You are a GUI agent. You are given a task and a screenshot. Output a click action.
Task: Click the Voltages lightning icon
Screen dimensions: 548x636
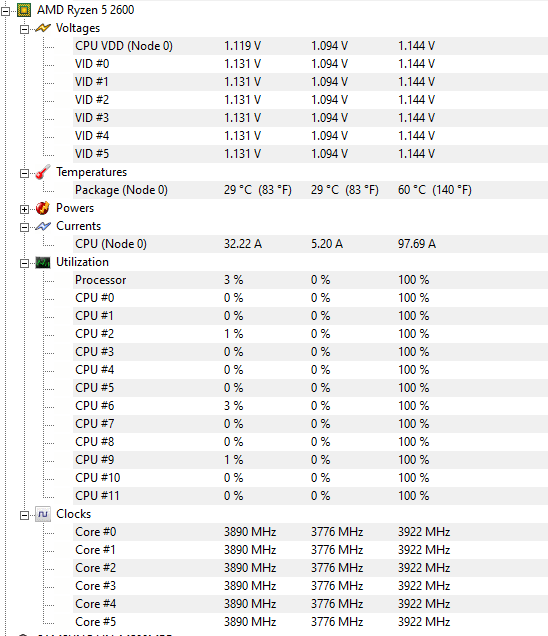[x=43, y=28]
